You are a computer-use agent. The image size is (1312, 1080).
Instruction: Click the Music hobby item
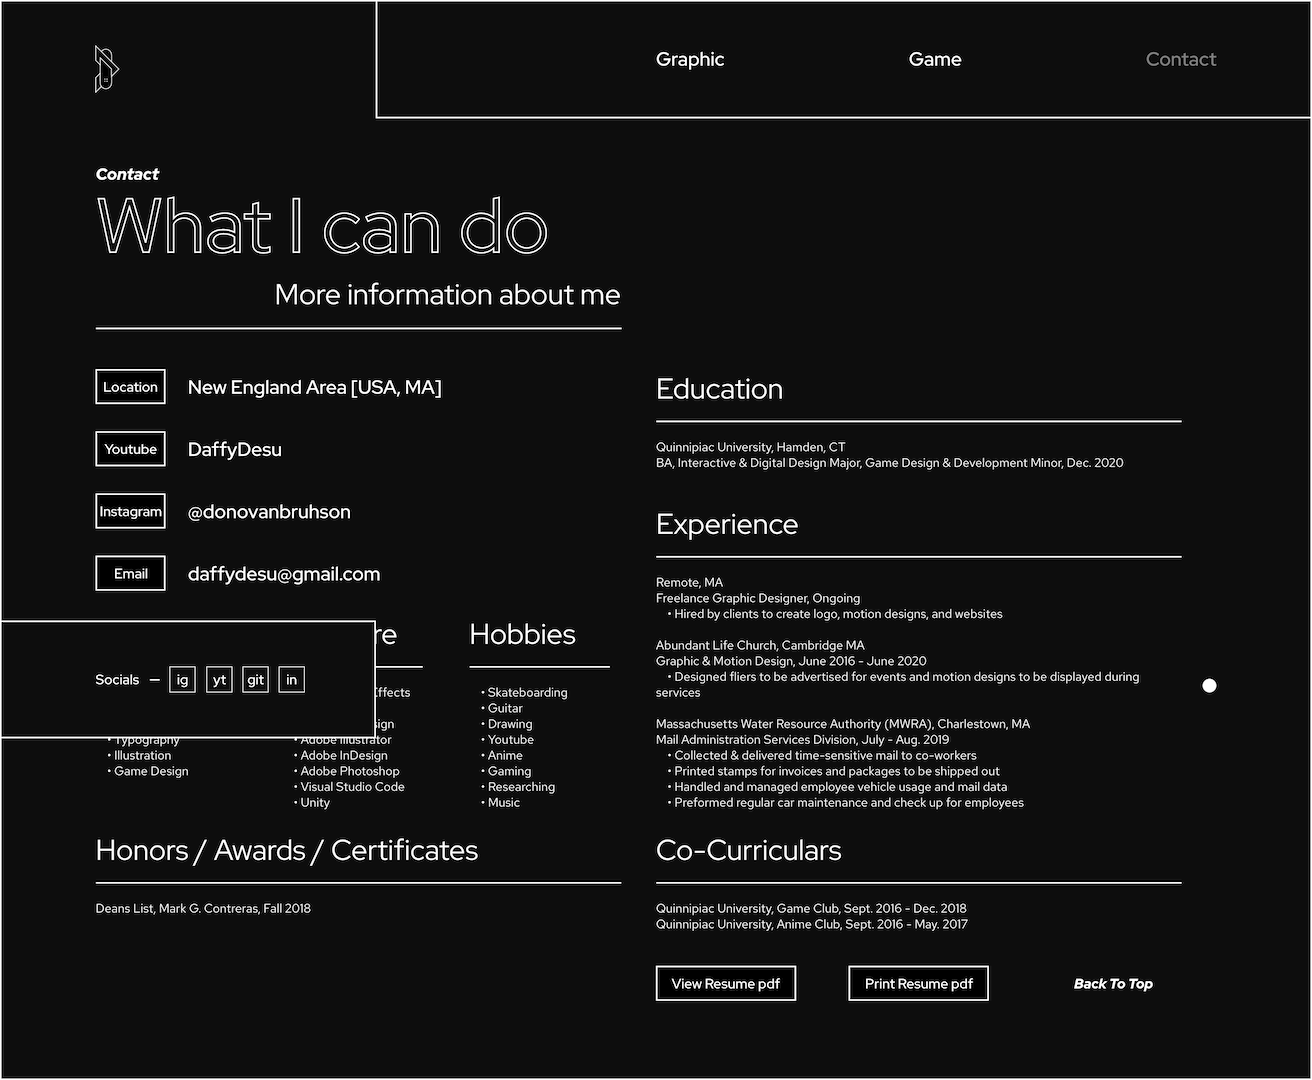pos(500,802)
